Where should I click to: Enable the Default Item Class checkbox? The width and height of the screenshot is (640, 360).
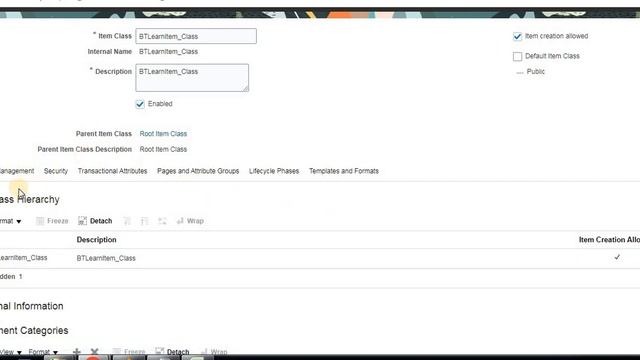point(517,56)
